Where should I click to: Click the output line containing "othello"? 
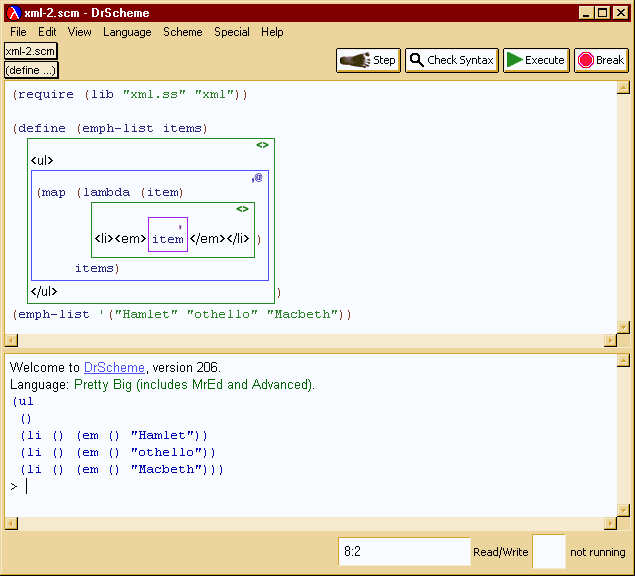118,452
